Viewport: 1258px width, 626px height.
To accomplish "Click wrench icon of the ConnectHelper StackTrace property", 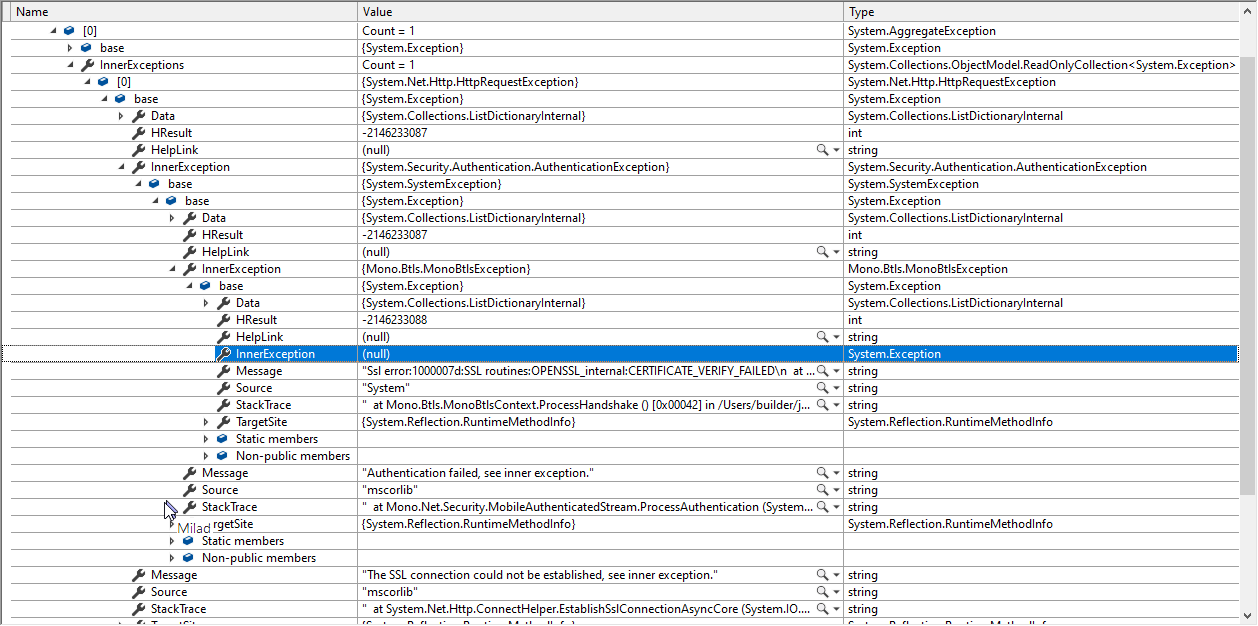I will pyautogui.click(x=138, y=609).
